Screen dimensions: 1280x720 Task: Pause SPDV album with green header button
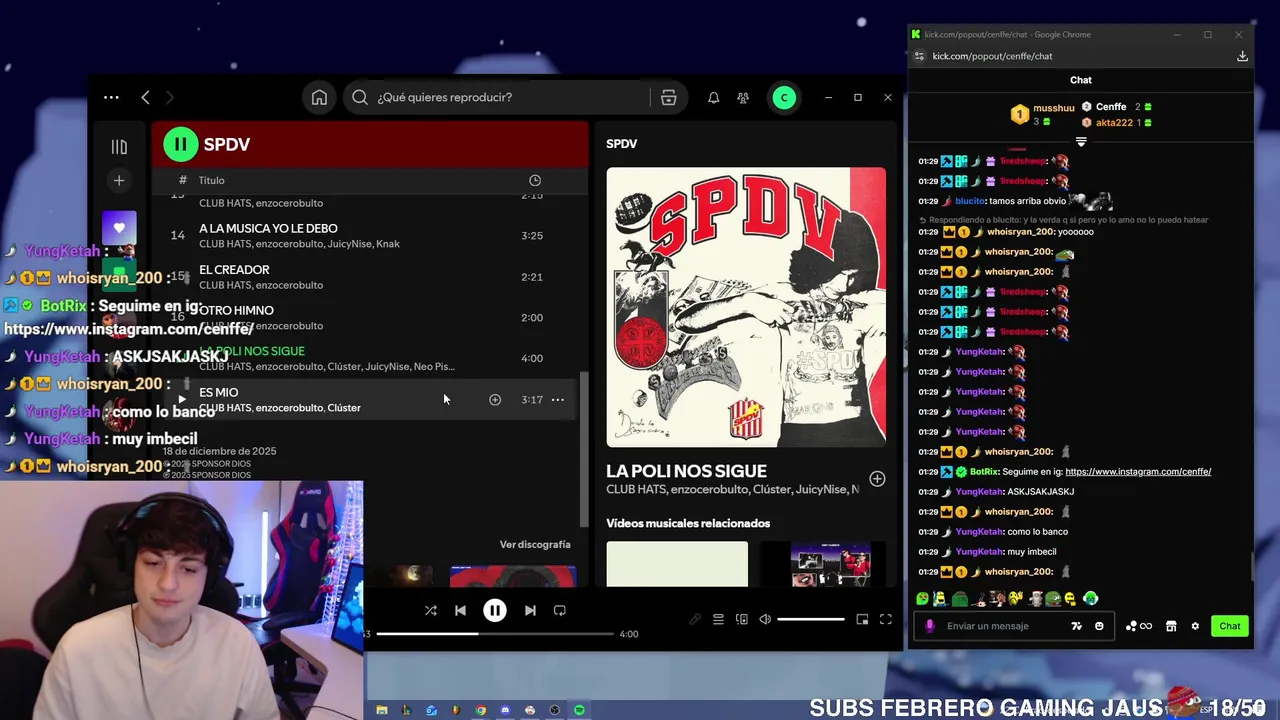coord(181,144)
